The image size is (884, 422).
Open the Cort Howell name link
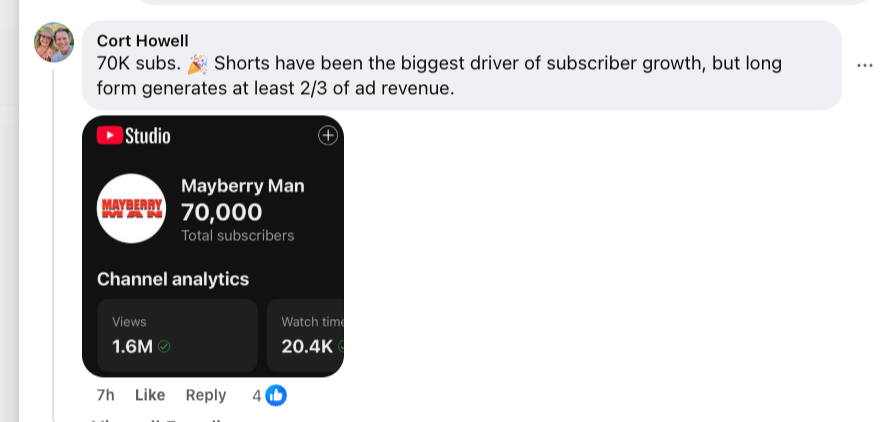click(140, 40)
